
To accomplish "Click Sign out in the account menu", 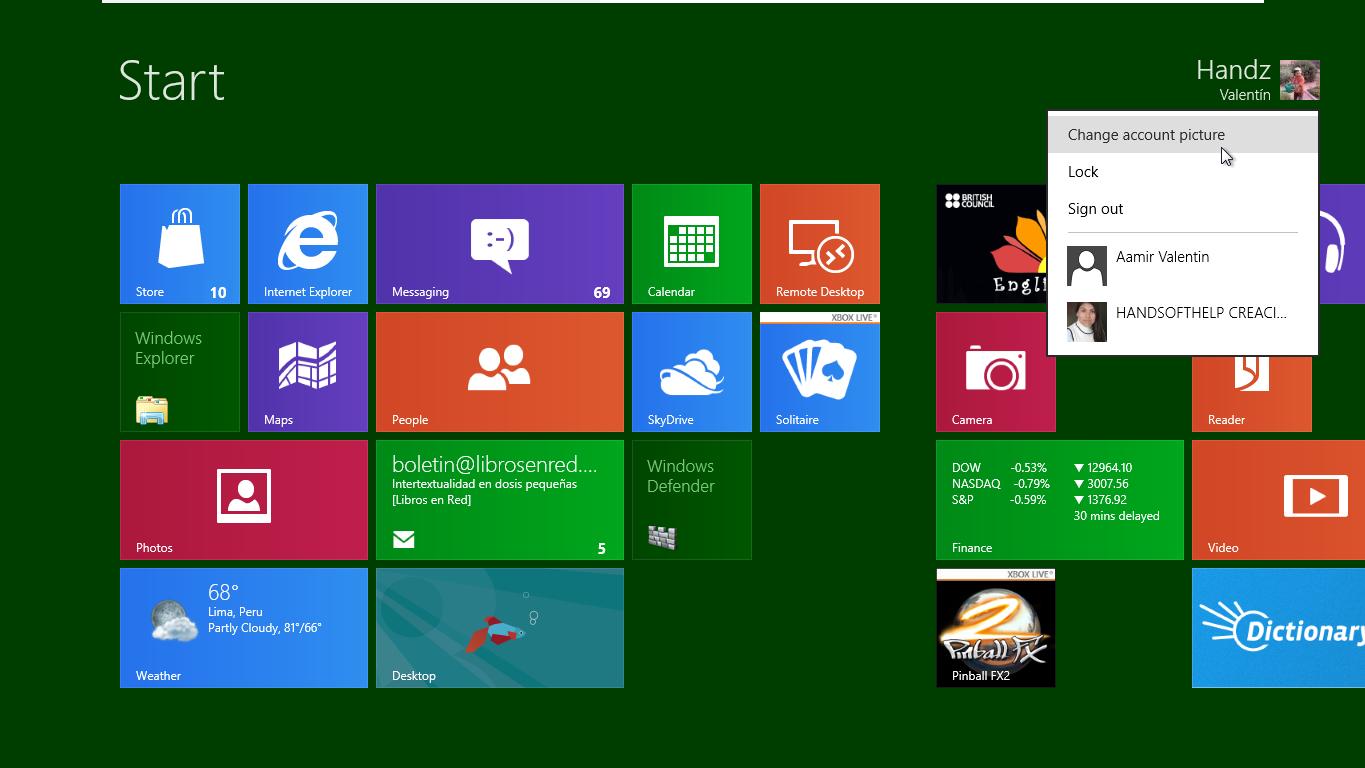I will (1095, 209).
